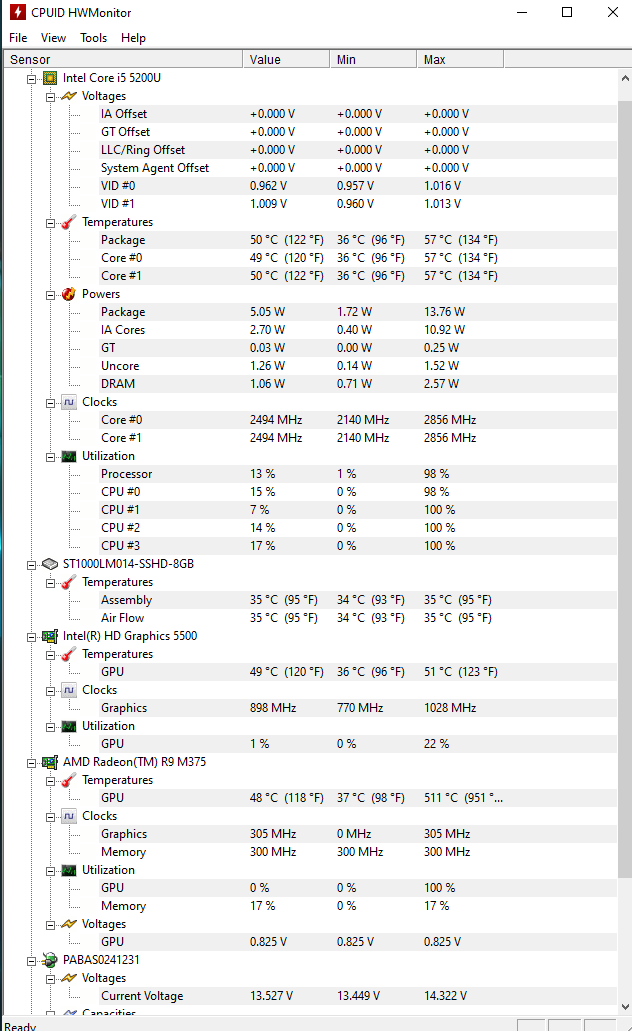
Task: Collapse the CPU Clocks group
Action: [50, 403]
